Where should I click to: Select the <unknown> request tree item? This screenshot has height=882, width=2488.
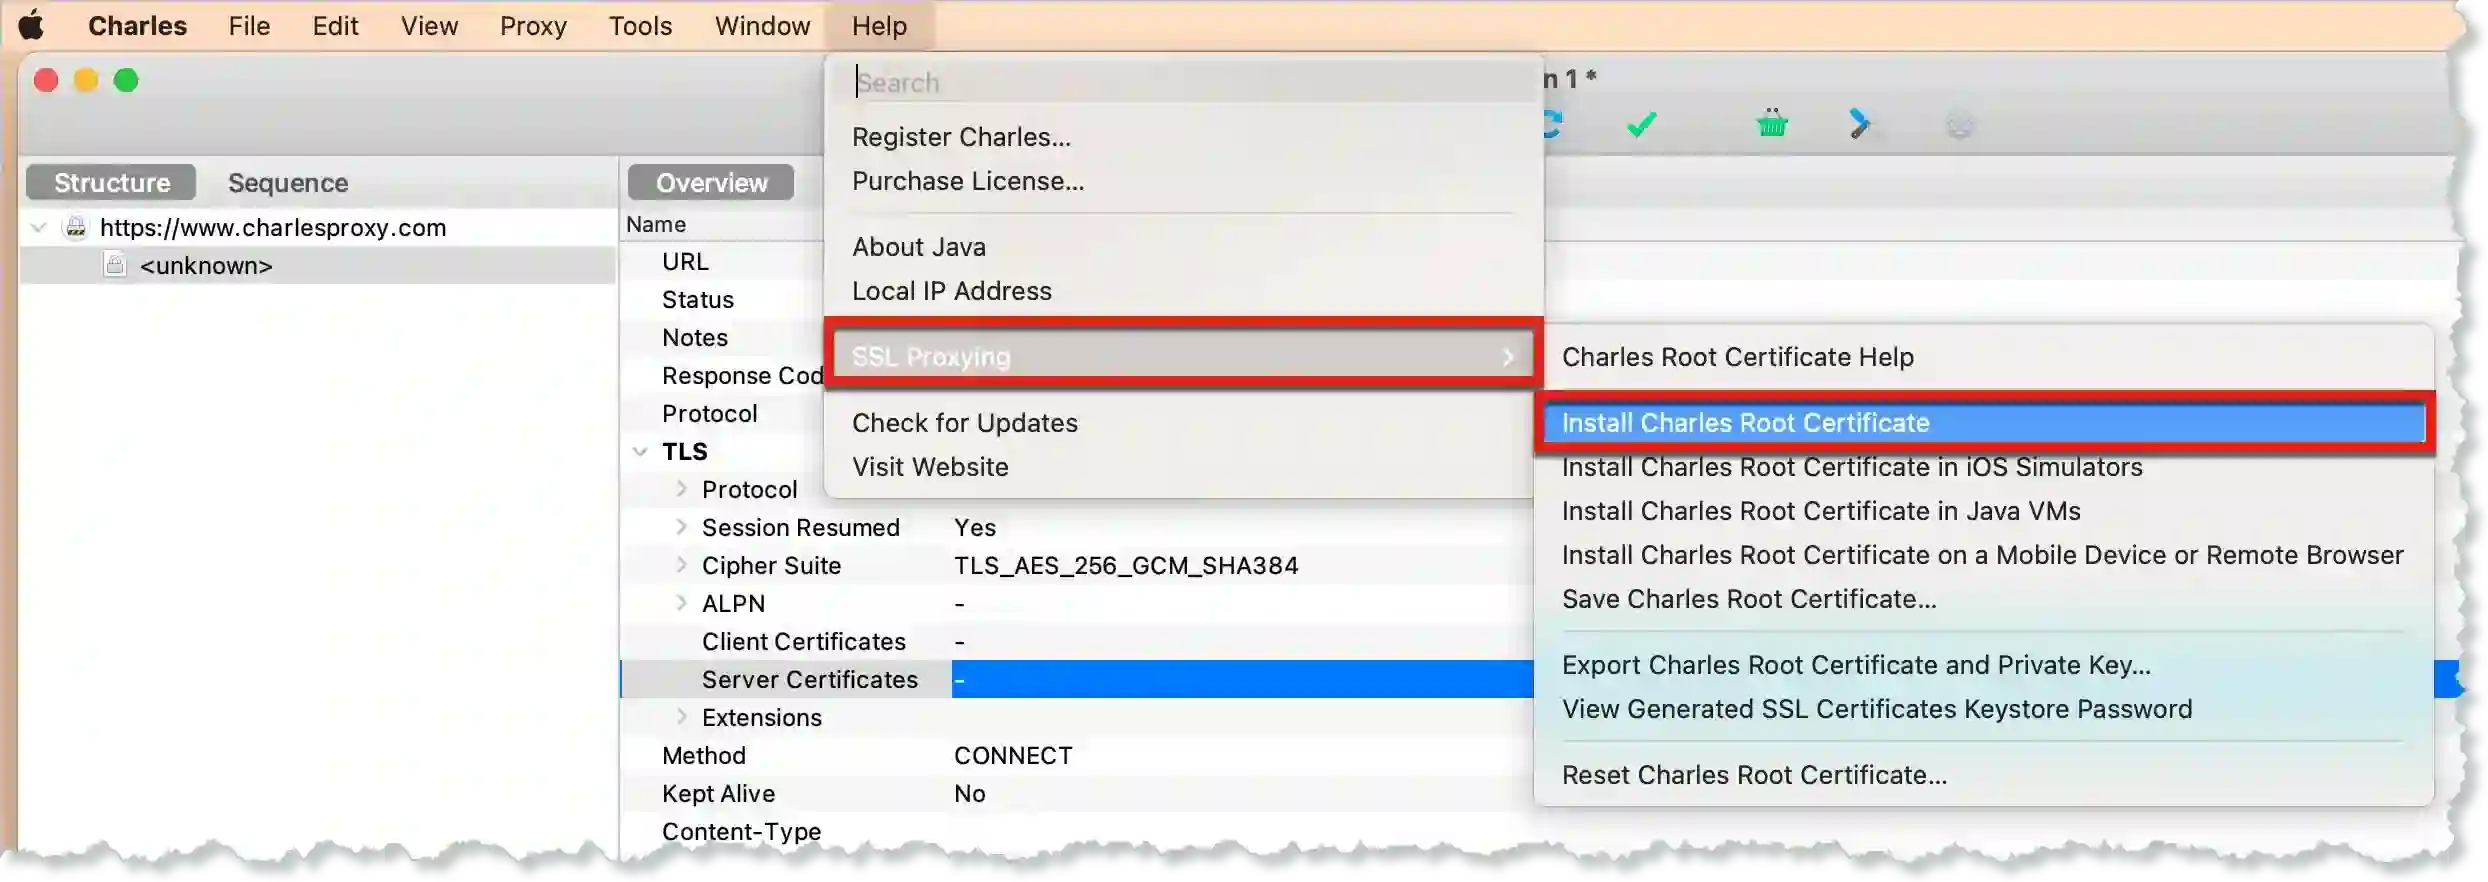(x=206, y=266)
